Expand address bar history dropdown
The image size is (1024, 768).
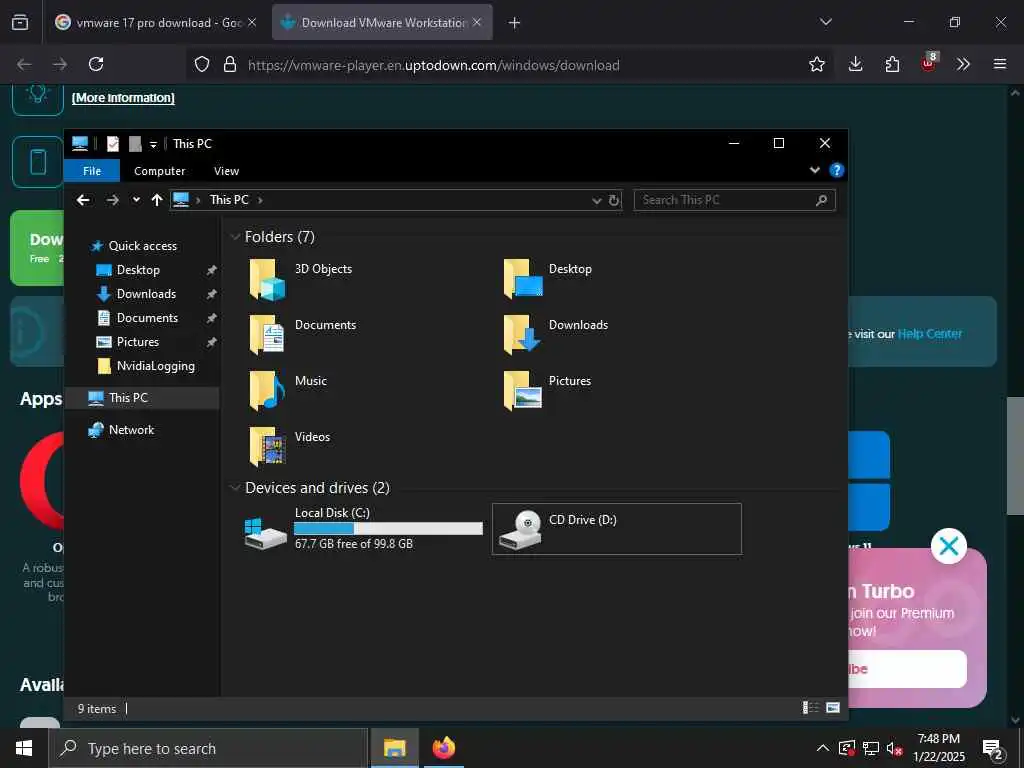(596, 200)
